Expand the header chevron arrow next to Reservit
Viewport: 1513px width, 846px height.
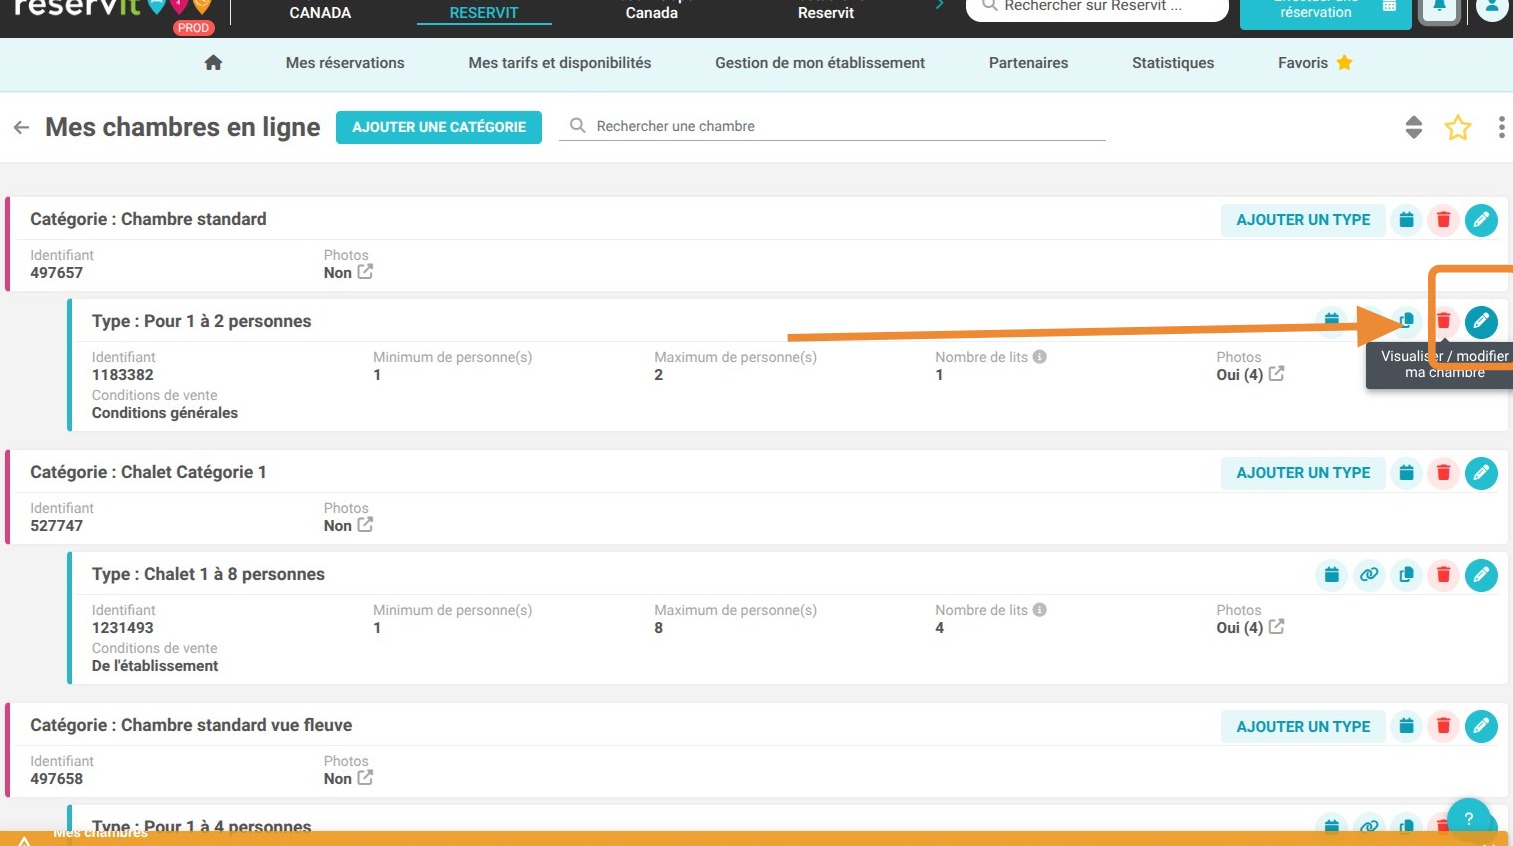point(939,6)
